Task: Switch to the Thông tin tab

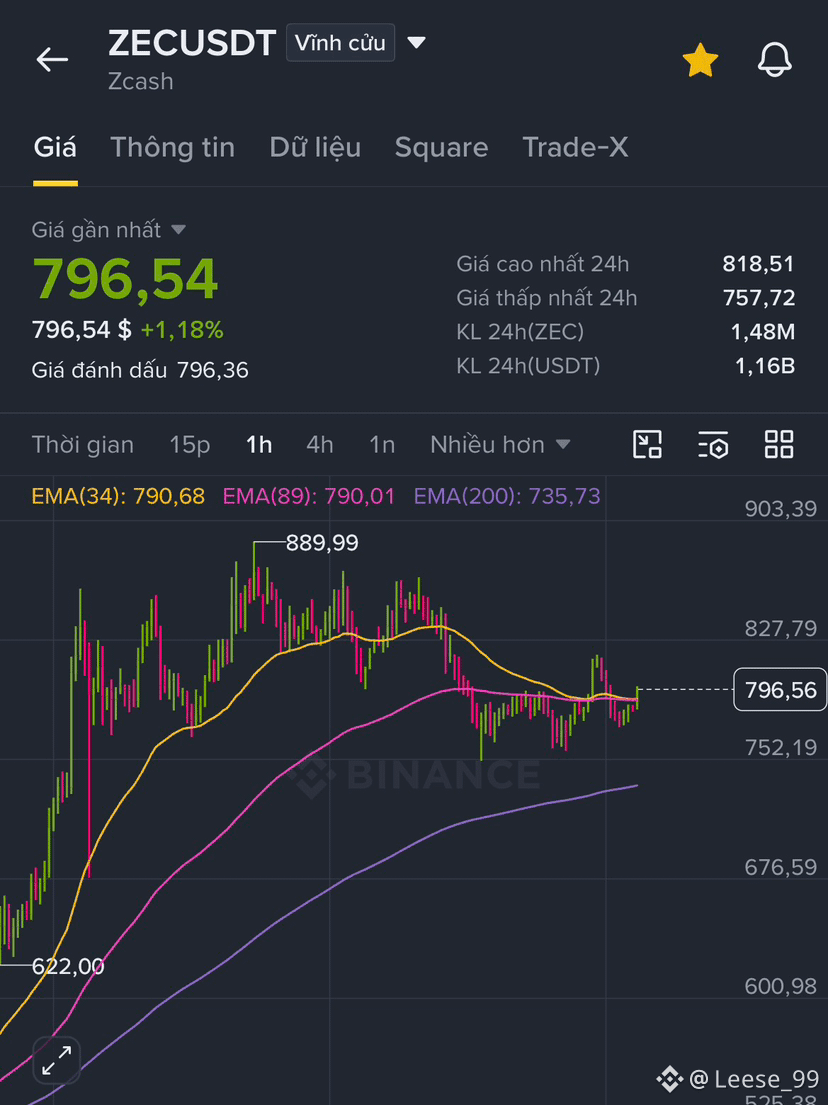Action: (173, 147)
